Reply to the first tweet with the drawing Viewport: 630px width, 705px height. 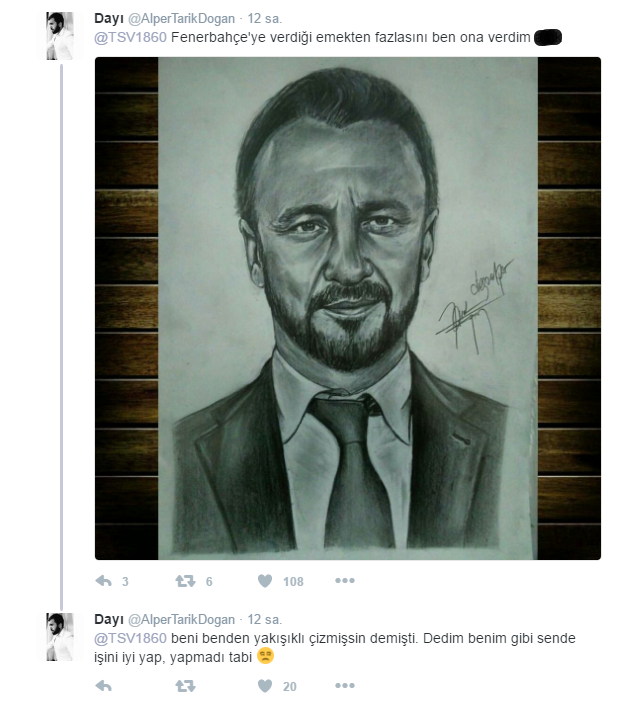click(103, 581)
